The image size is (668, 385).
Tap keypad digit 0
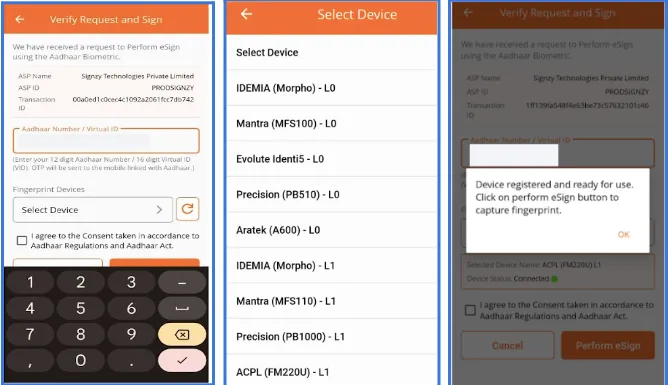click(x=81, y=361)
